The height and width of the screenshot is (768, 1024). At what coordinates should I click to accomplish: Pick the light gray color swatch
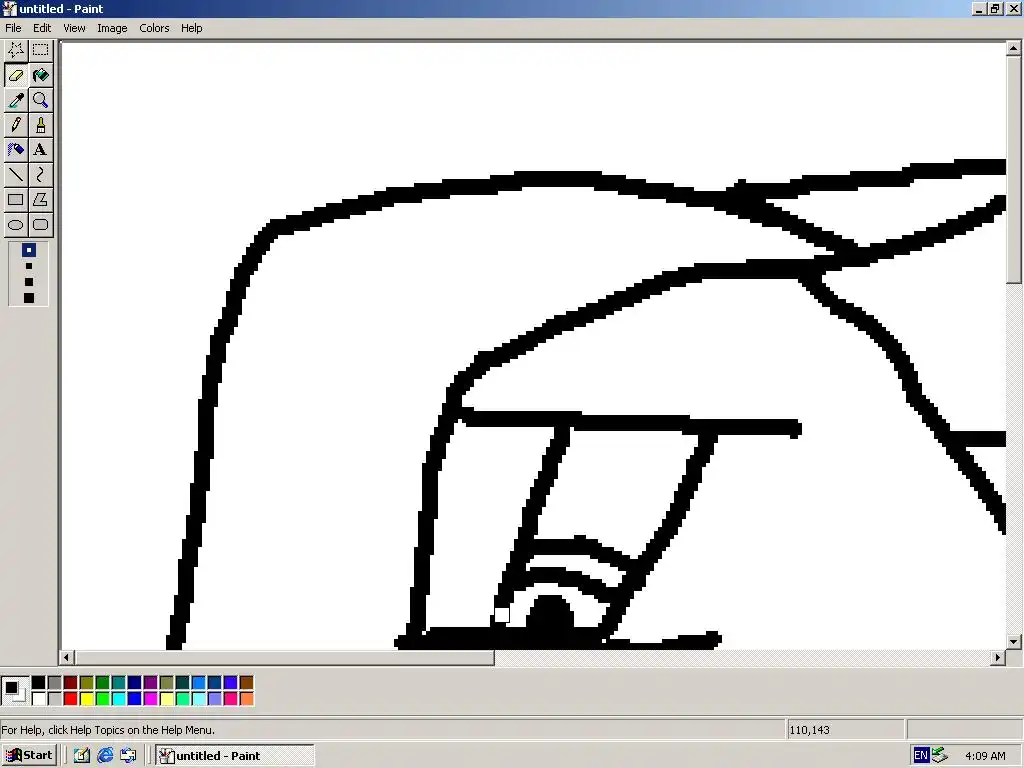point(54,699)
